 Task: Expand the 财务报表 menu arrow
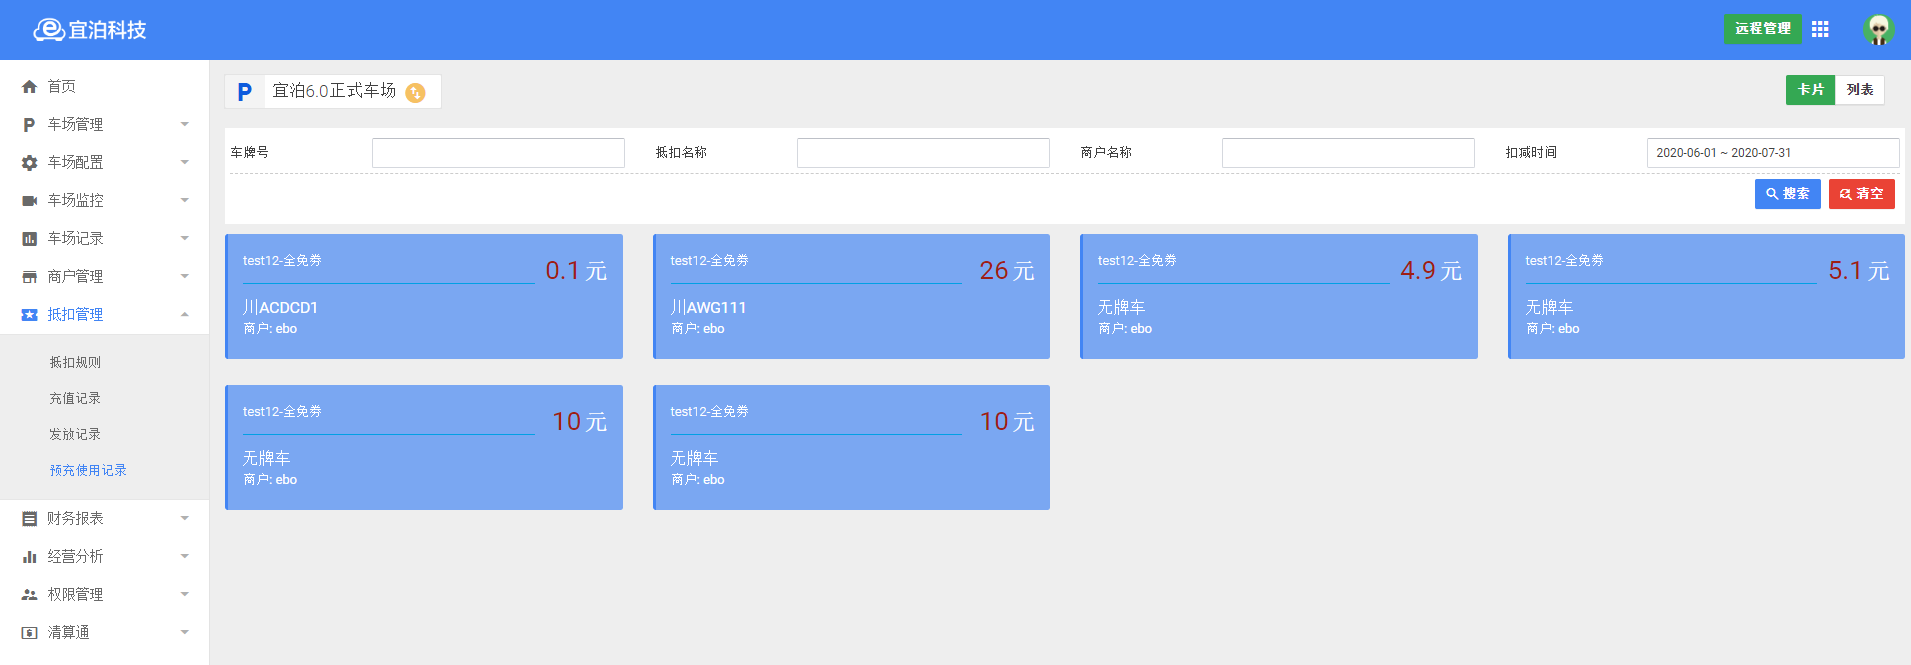[x=185, y=518]
